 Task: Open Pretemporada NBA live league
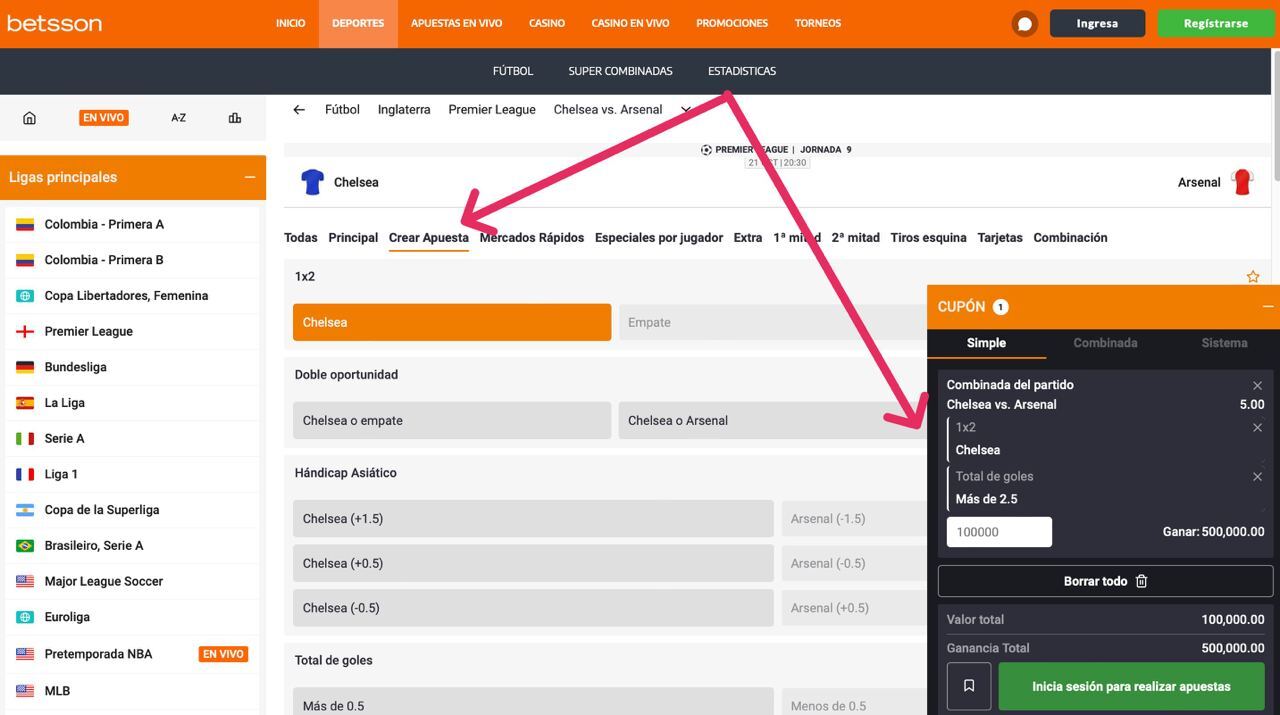pyautogui.click(x=132, y=654)
